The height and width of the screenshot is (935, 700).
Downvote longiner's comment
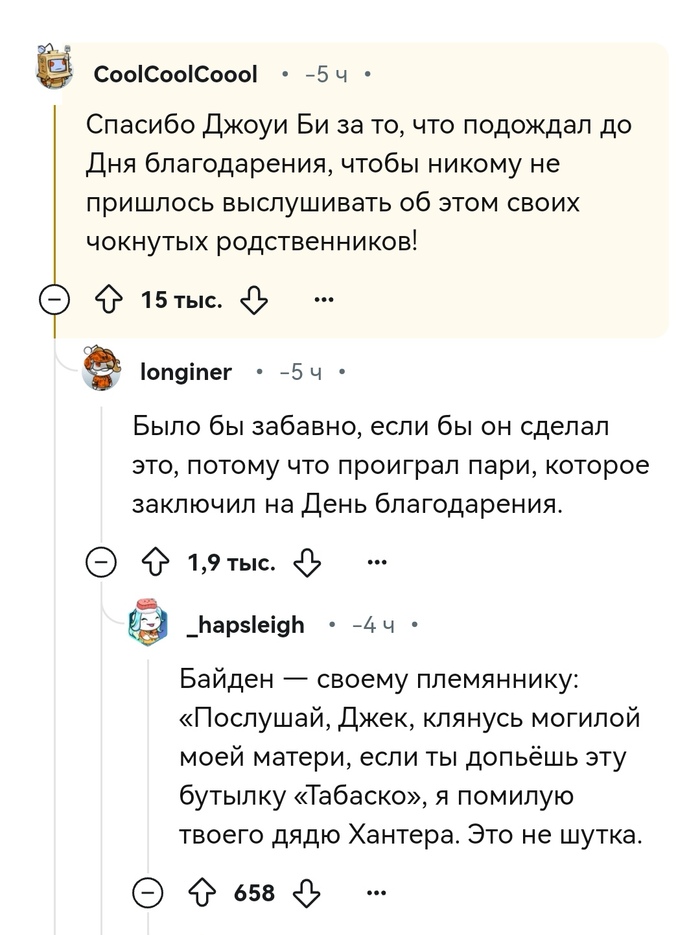[307, 564]
